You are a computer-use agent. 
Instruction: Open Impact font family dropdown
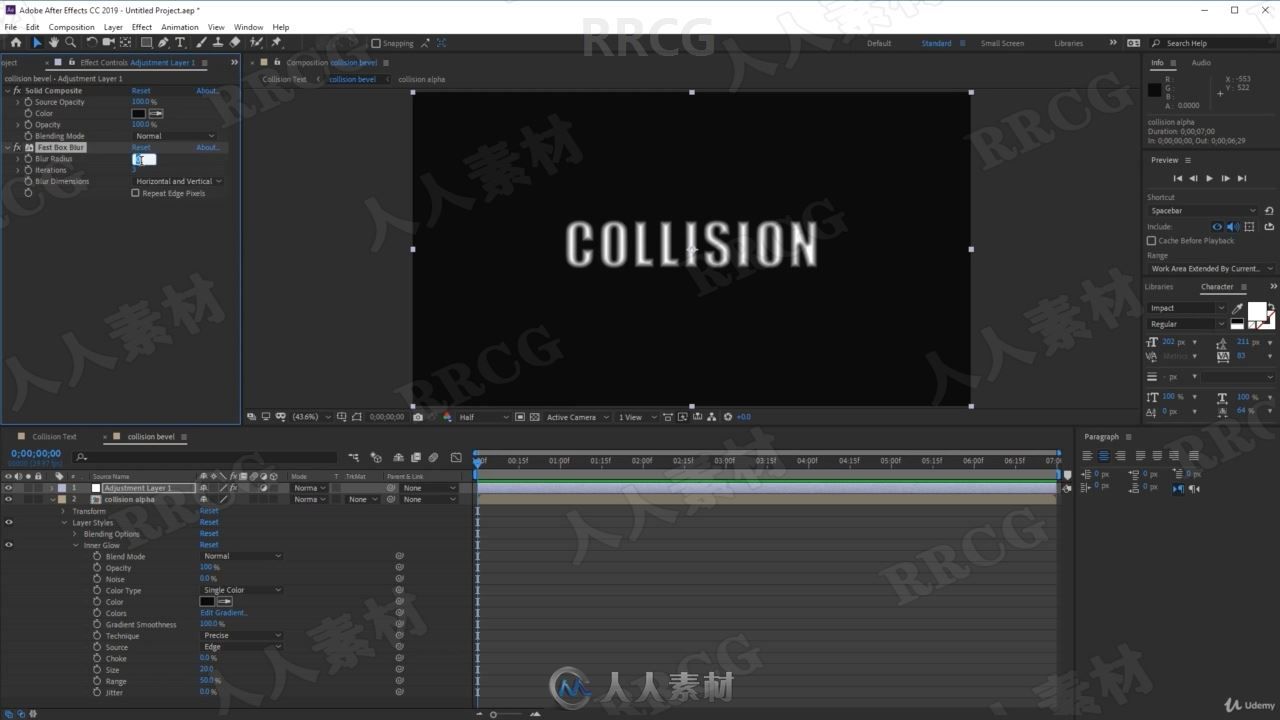(x=1186, y=308)
